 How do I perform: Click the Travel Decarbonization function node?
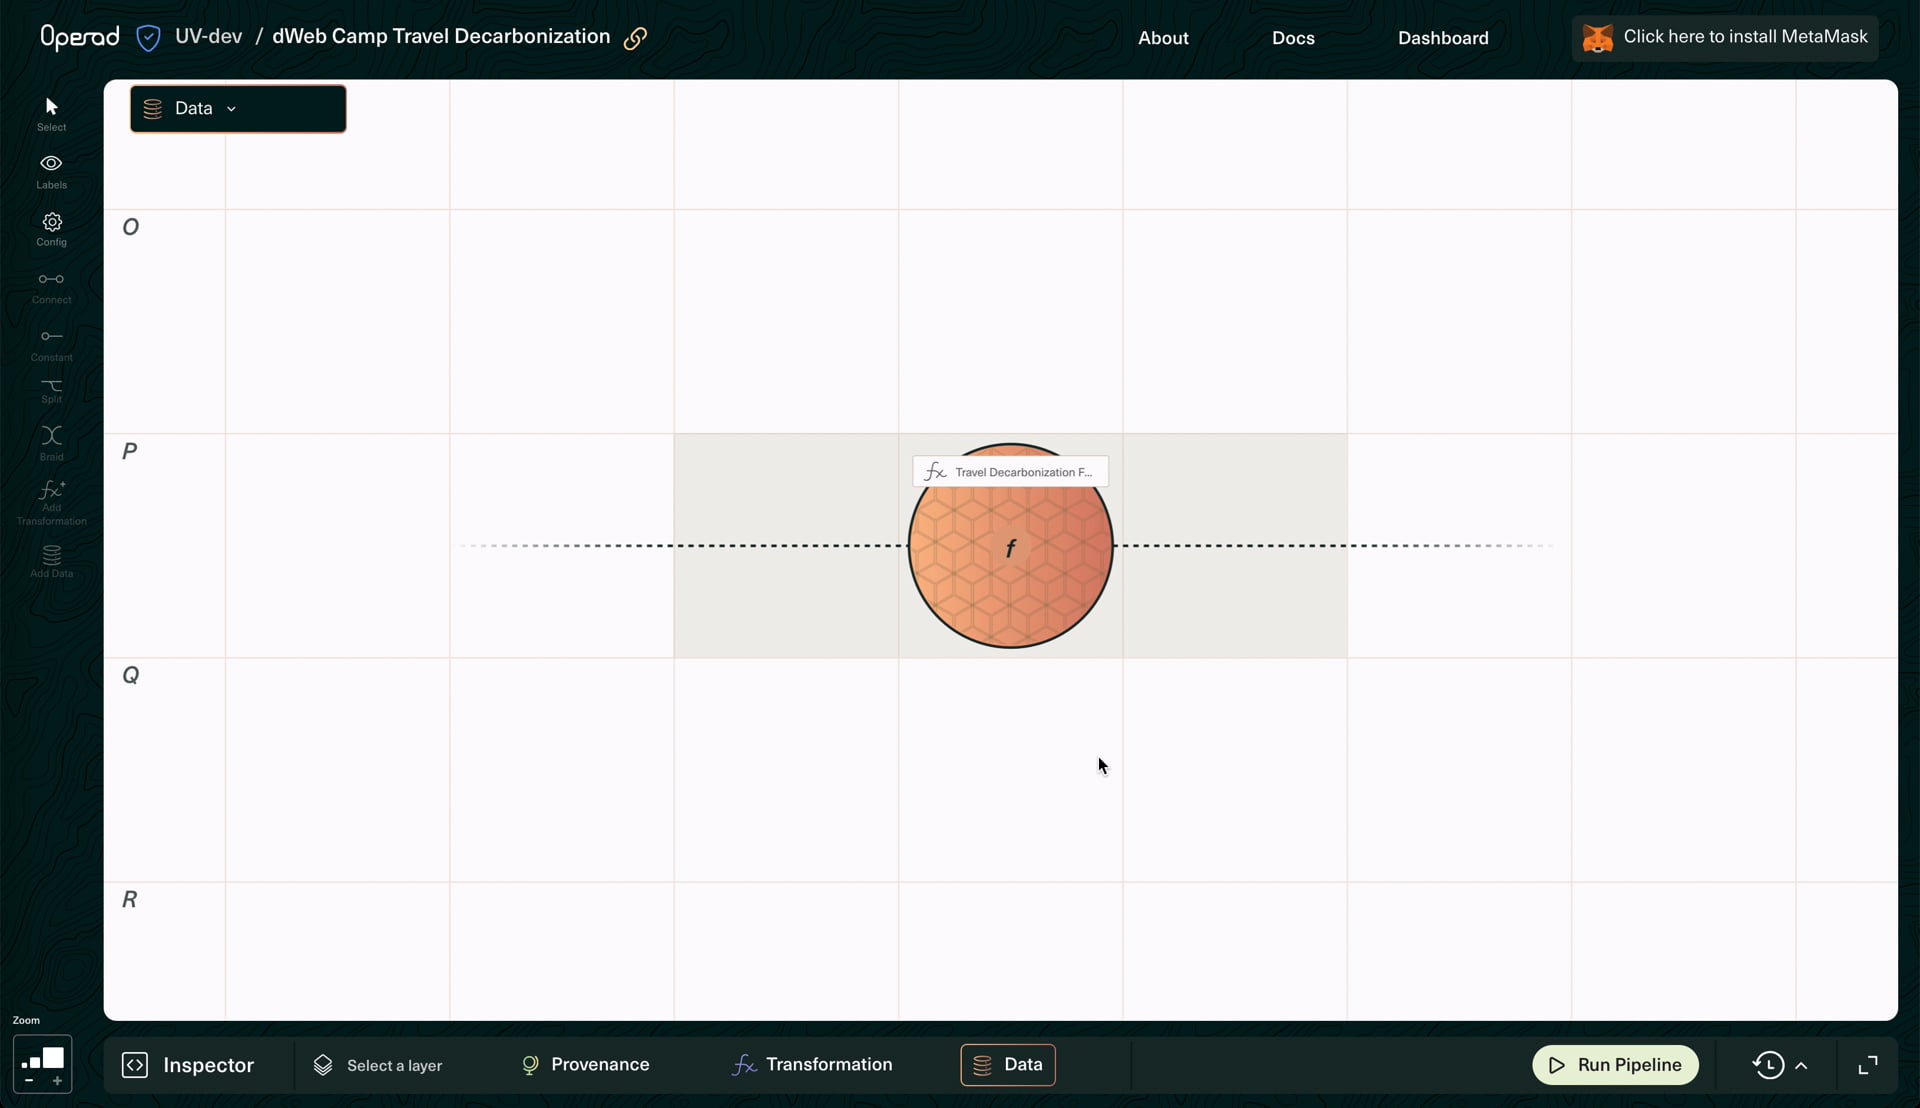point(1010,546)
